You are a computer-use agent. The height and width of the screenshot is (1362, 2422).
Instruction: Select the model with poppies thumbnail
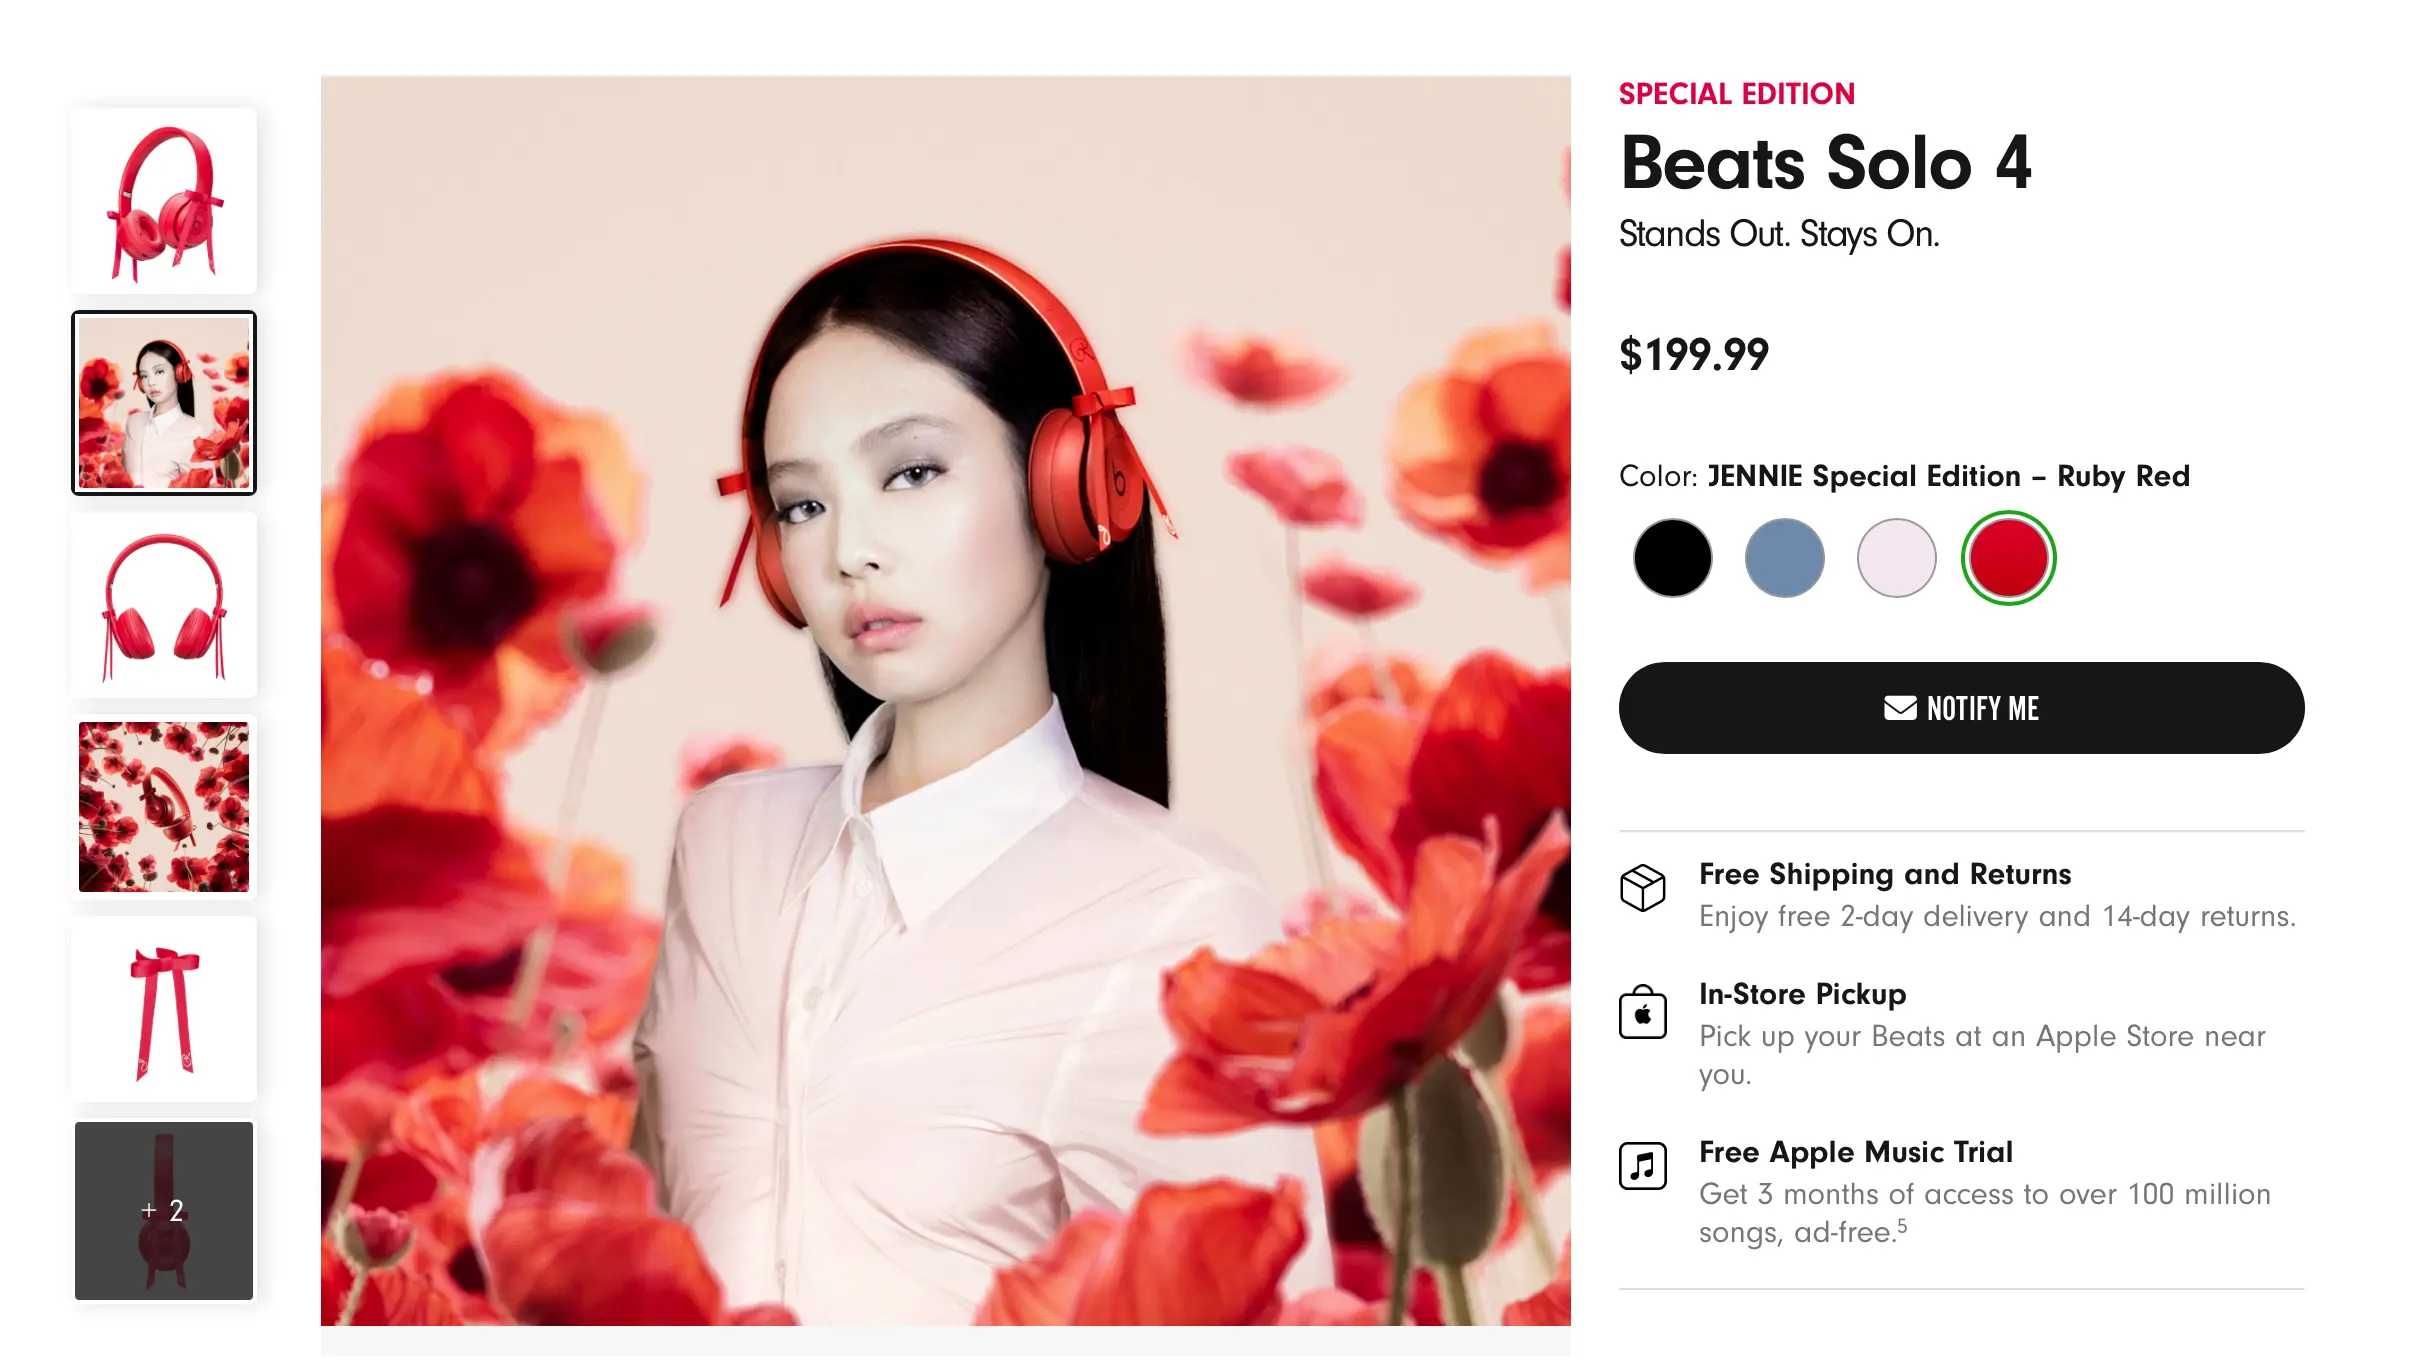tap(164, 403)
